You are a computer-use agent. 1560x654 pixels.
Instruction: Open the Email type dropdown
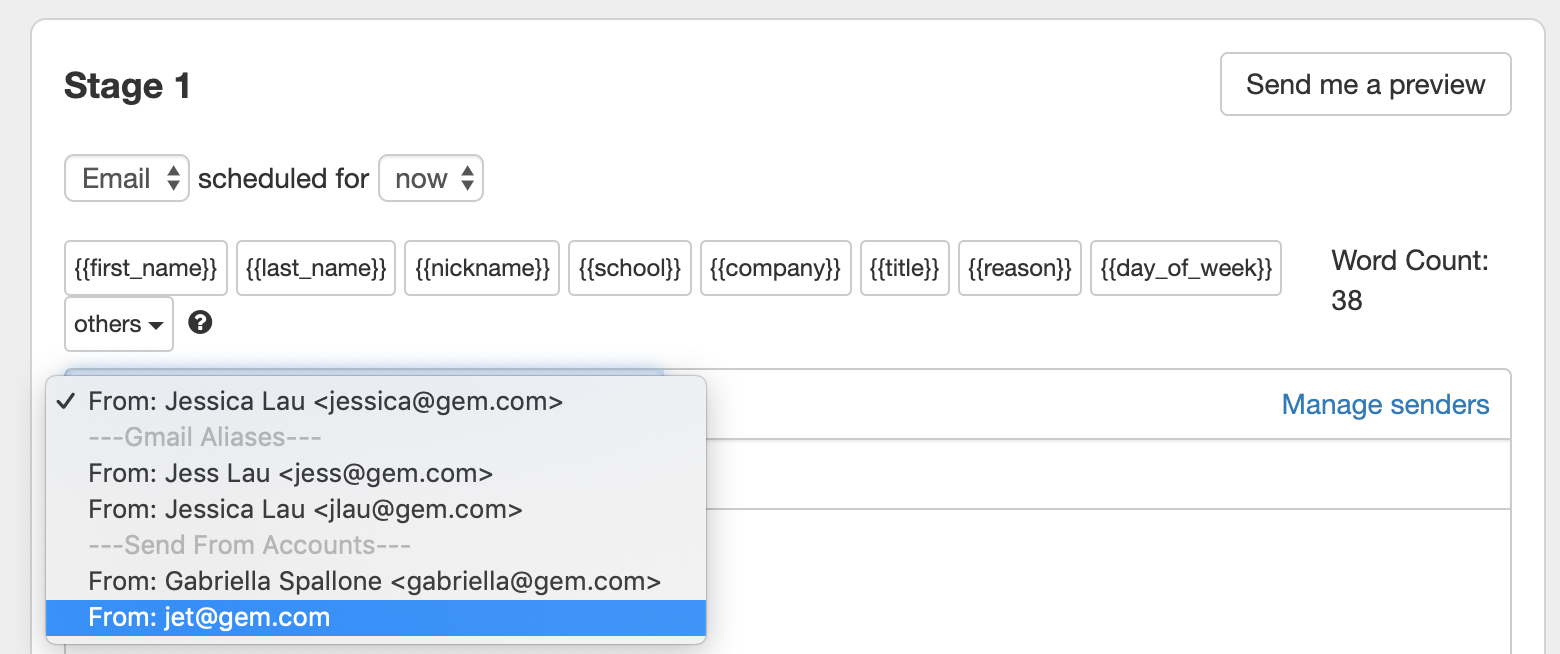tap(127, 179)
